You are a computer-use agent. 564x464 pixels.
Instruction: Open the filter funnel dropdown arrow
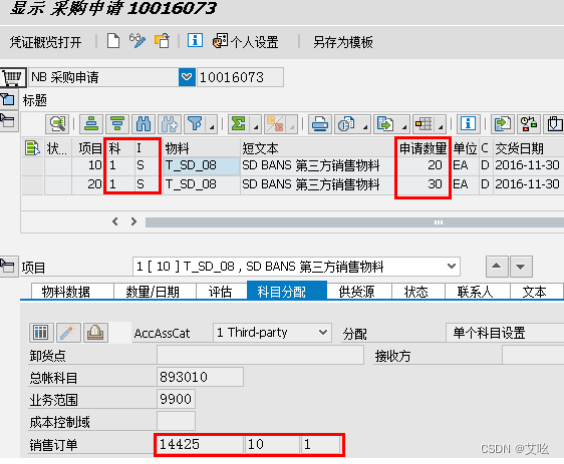coord(212,127)
